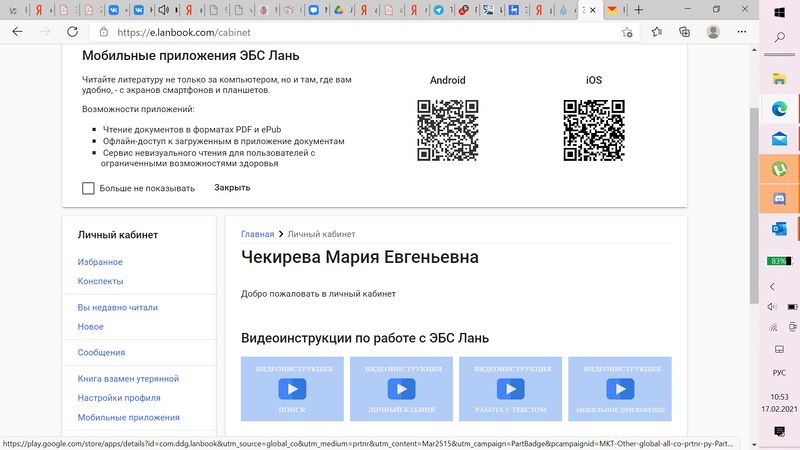Screen dimensions: 800x450
Task: Switch to the tab playing audio
Action: [163, 10]
